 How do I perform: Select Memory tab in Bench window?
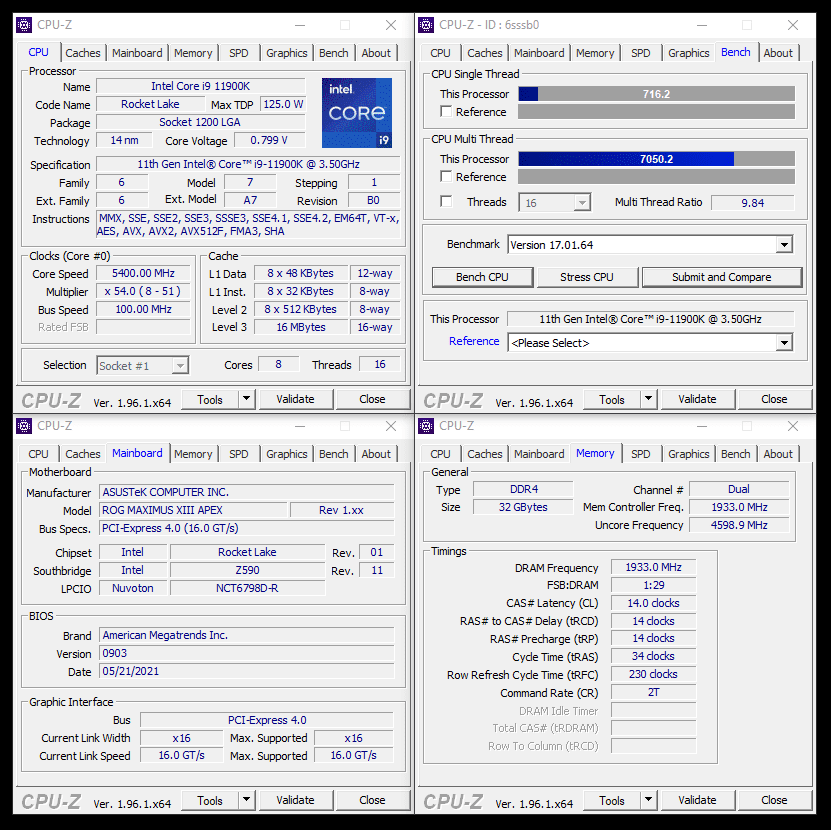coord(595,53)
